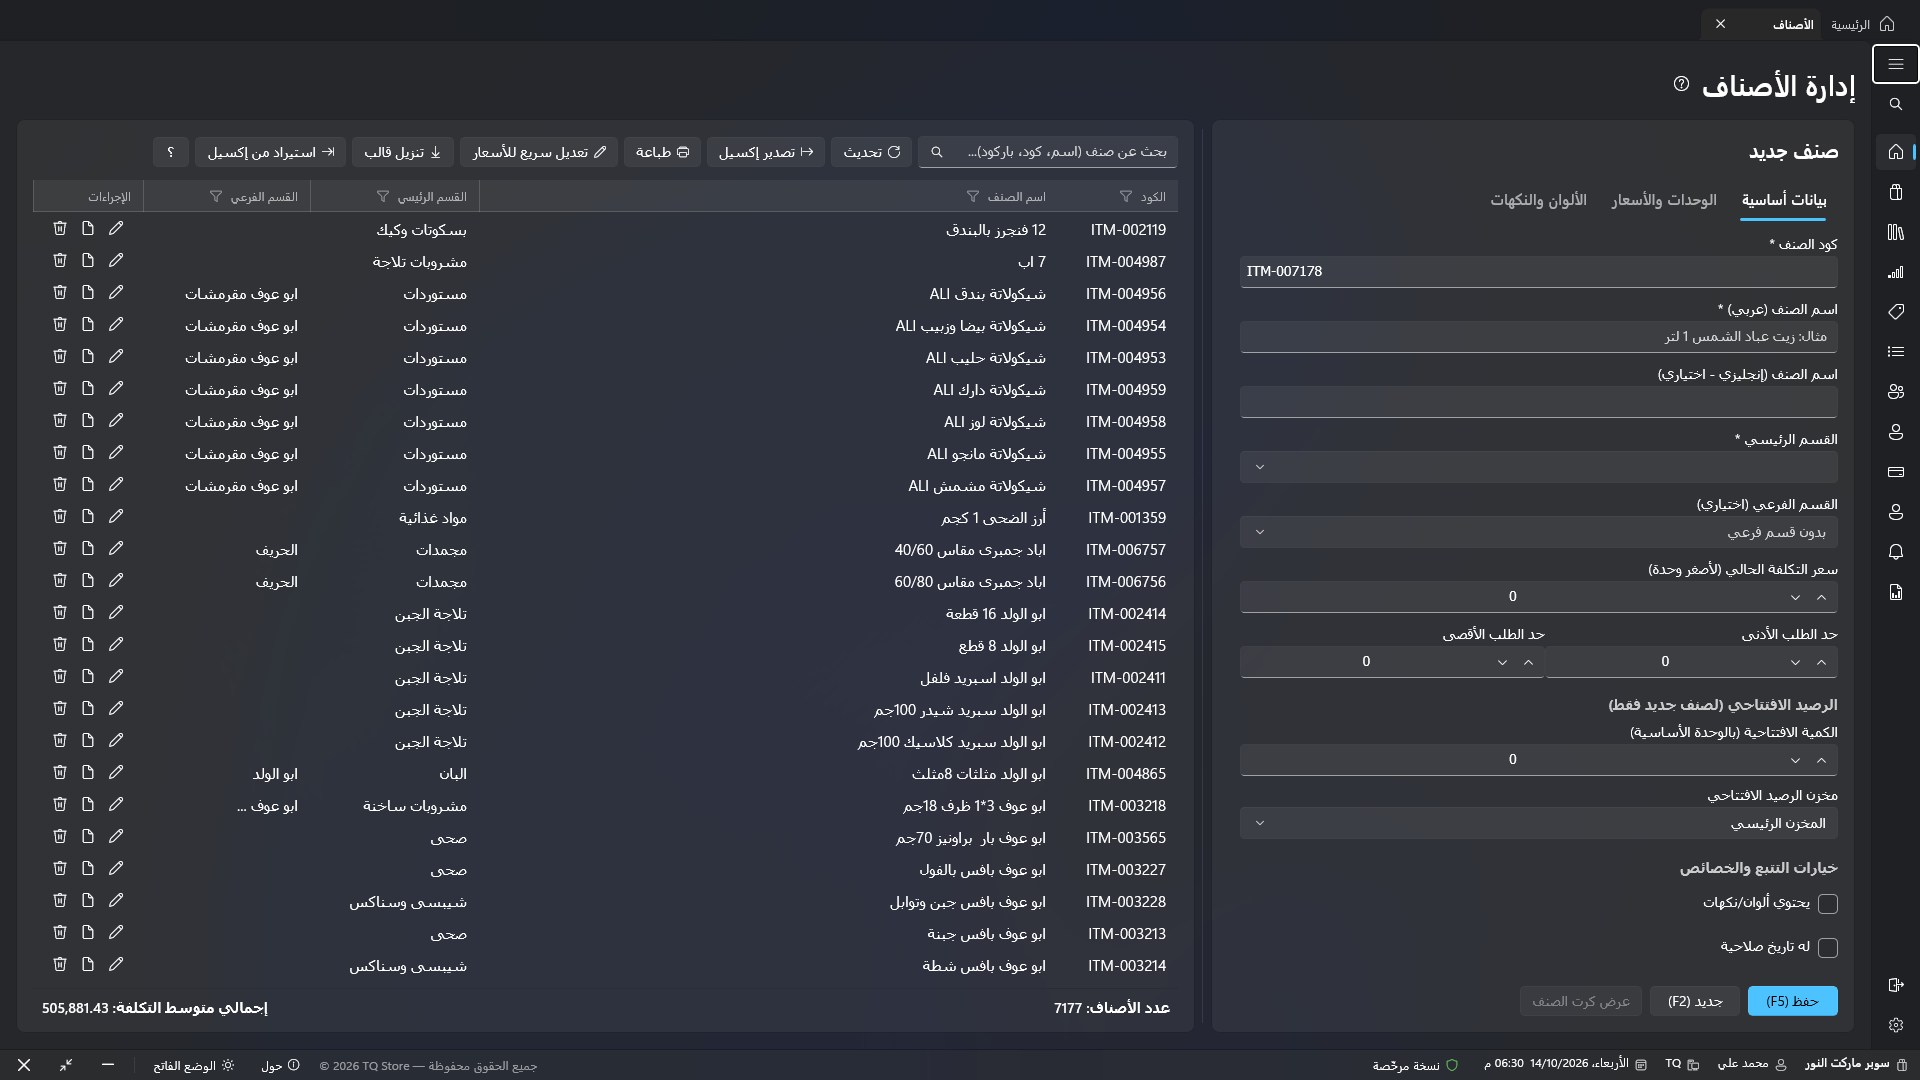Click the sidebar price tag icon
This screenshot has width=1920, height=1080.
click(x=1895, y=312)
